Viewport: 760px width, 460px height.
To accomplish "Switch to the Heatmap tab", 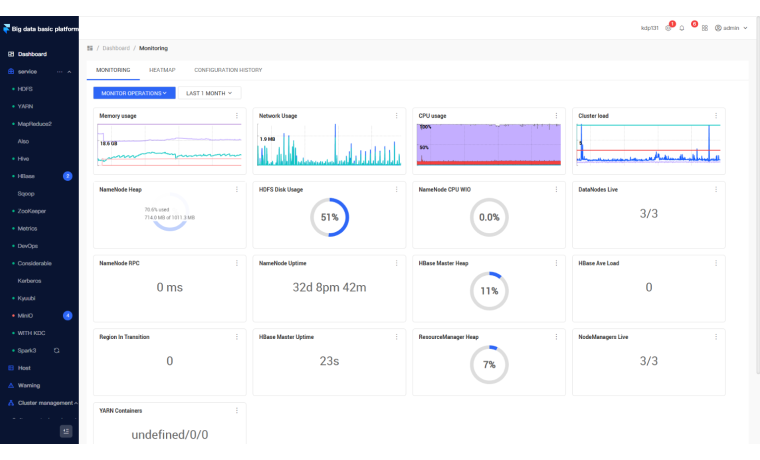I will [162, 70].
